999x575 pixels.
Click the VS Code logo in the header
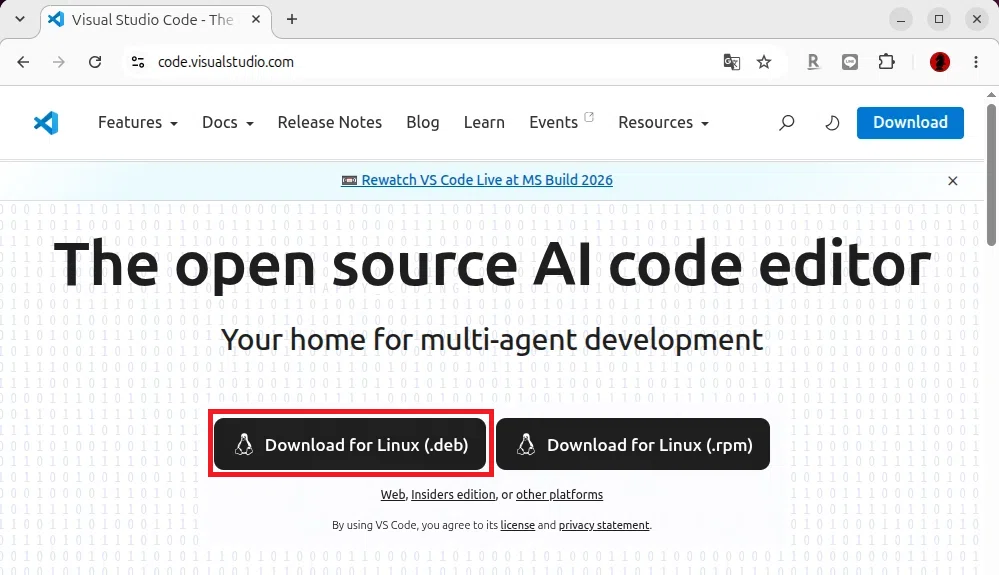tap(46, 122)
